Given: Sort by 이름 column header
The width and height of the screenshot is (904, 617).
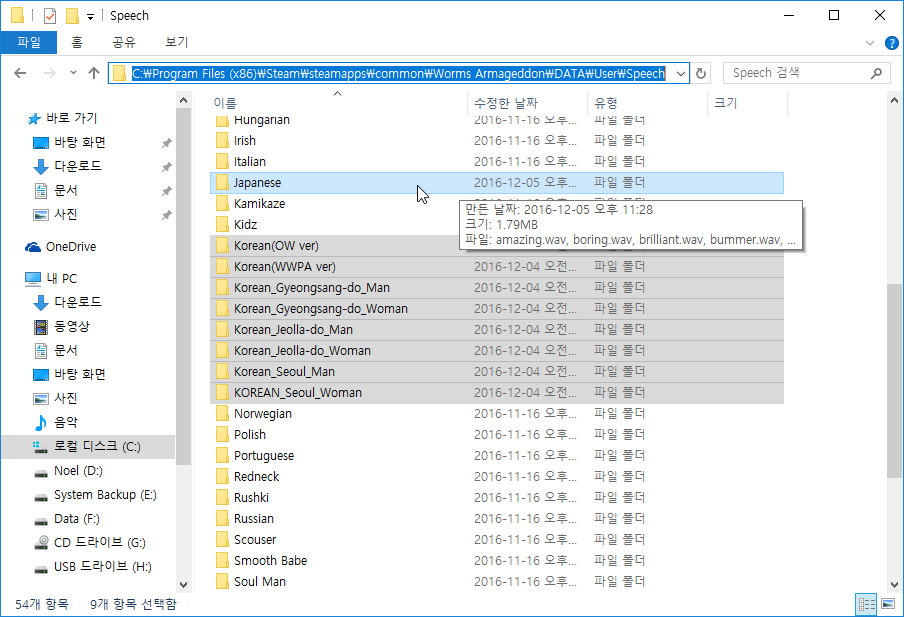Looking at the screenshot, I should (x=225, y=103).
